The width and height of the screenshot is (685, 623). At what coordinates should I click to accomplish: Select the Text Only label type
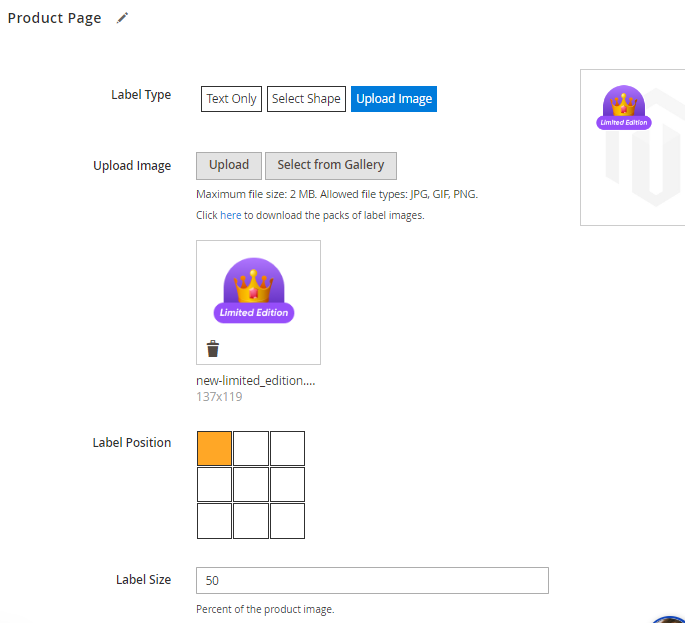[x=231, y=99]
